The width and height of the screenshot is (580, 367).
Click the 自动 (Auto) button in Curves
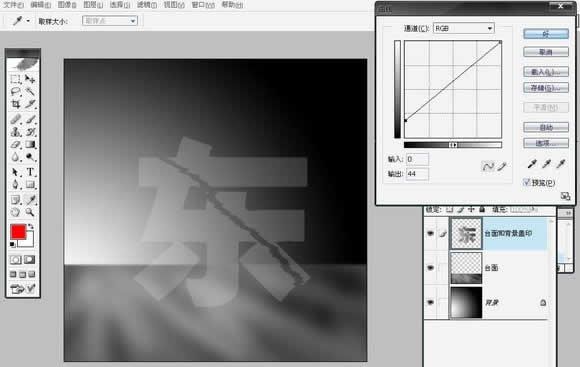click(x=546, y=128)
